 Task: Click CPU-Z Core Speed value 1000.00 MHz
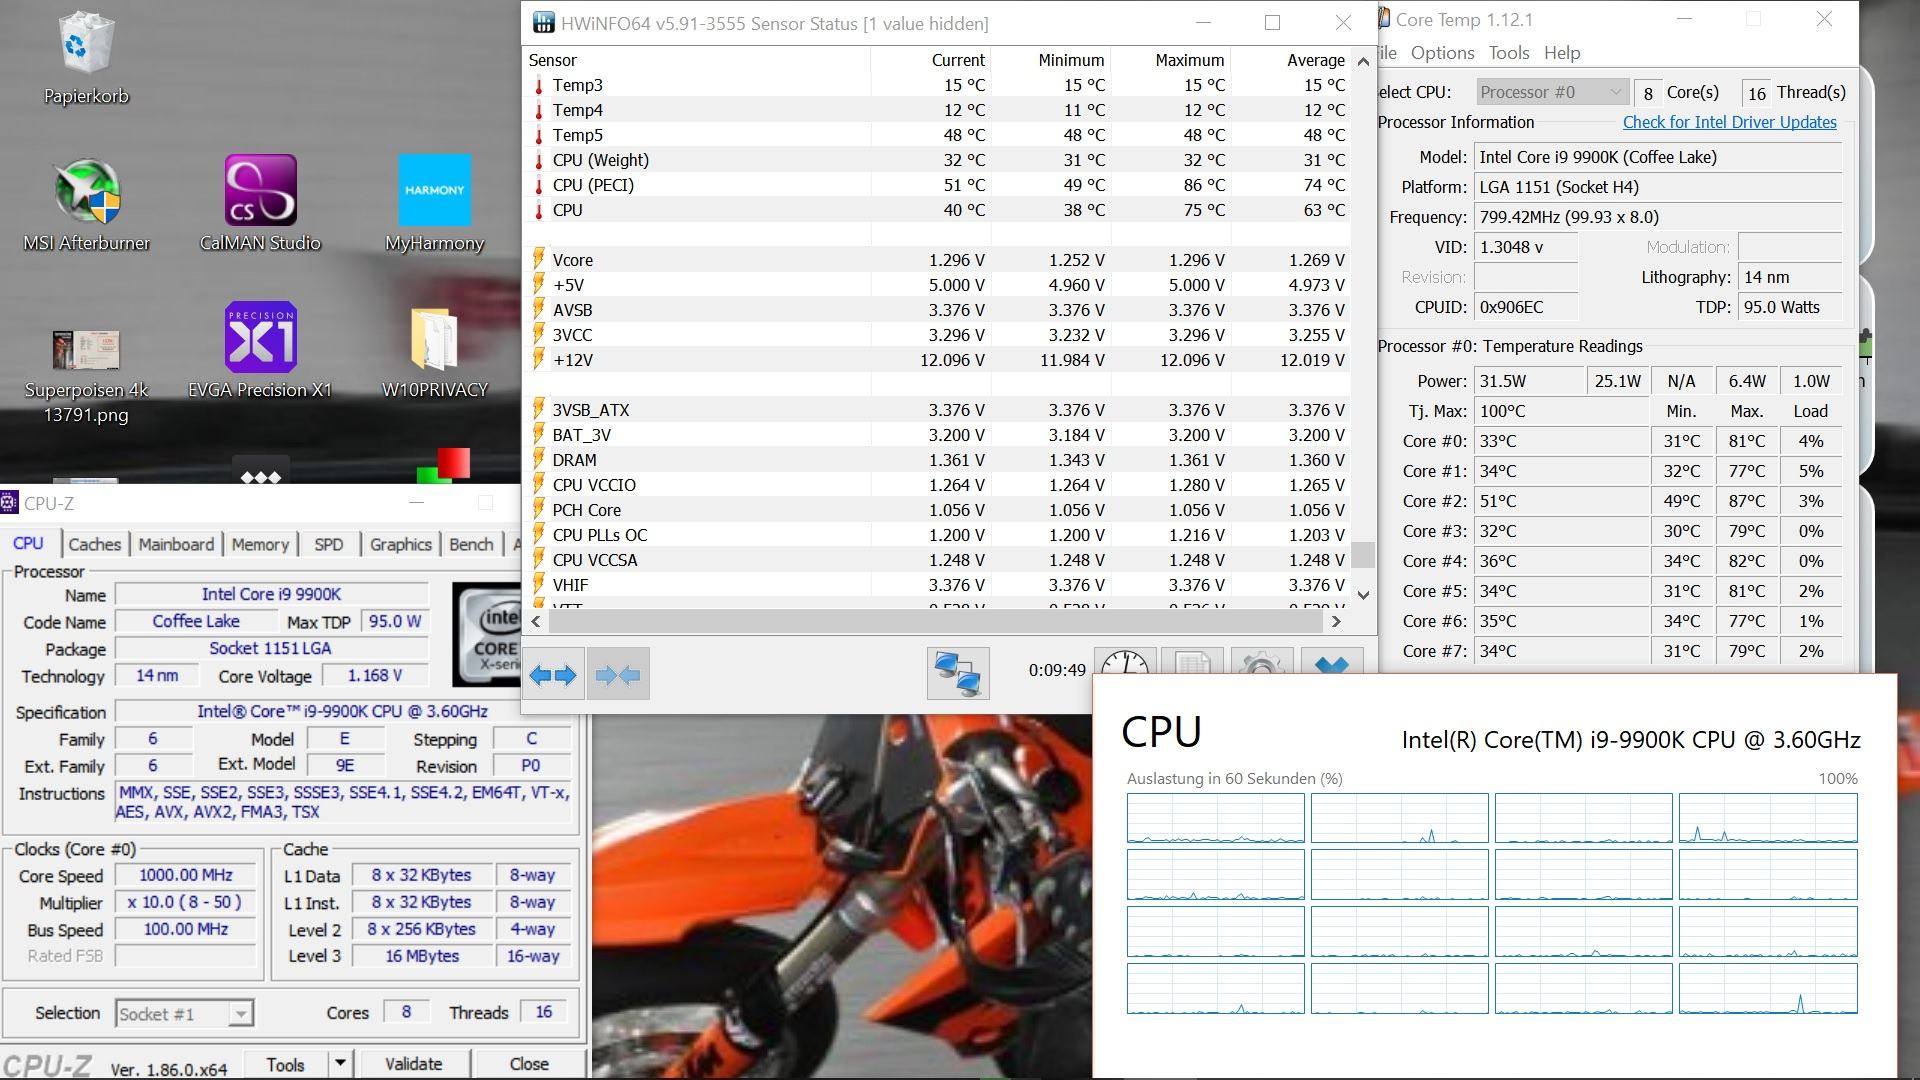point(185,875)
